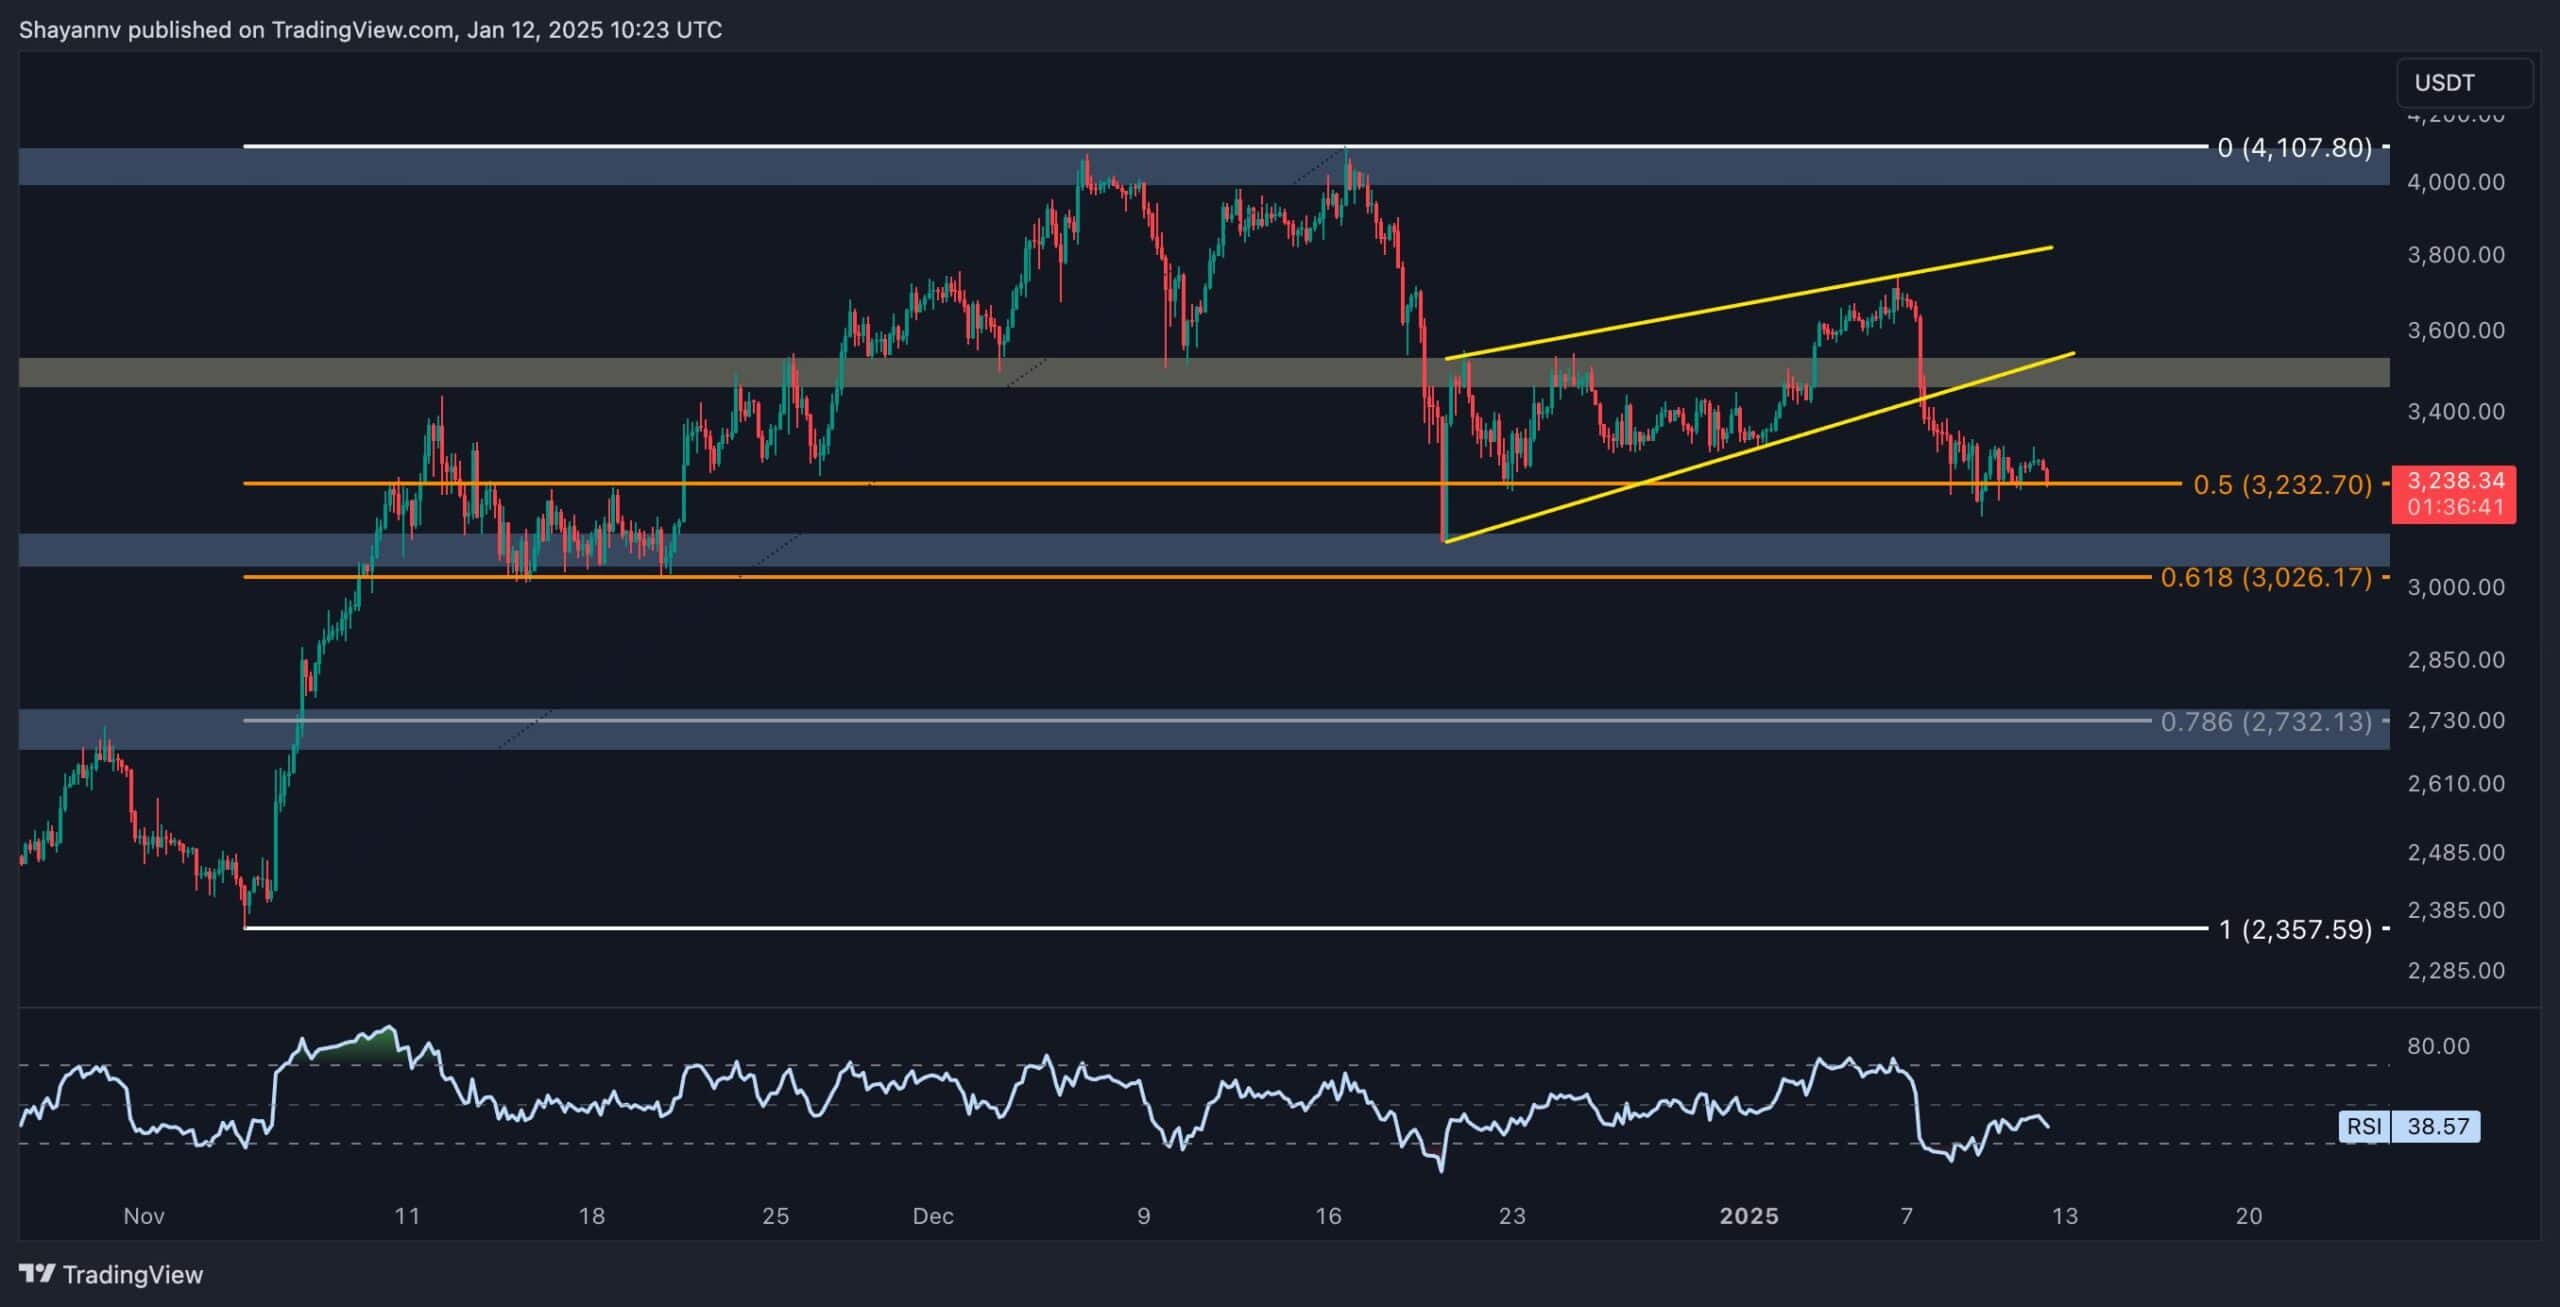Click the current price label 3,238.34
Image resolution: width=2560 pixels, height=1307 pixels.
(2454, 481)
